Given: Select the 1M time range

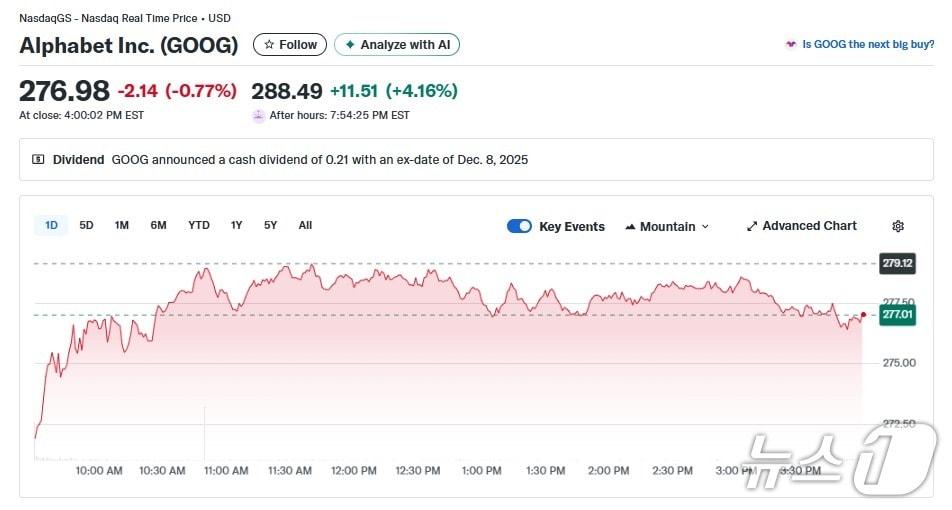Looking at the screenshot, I should pos(121,225).
